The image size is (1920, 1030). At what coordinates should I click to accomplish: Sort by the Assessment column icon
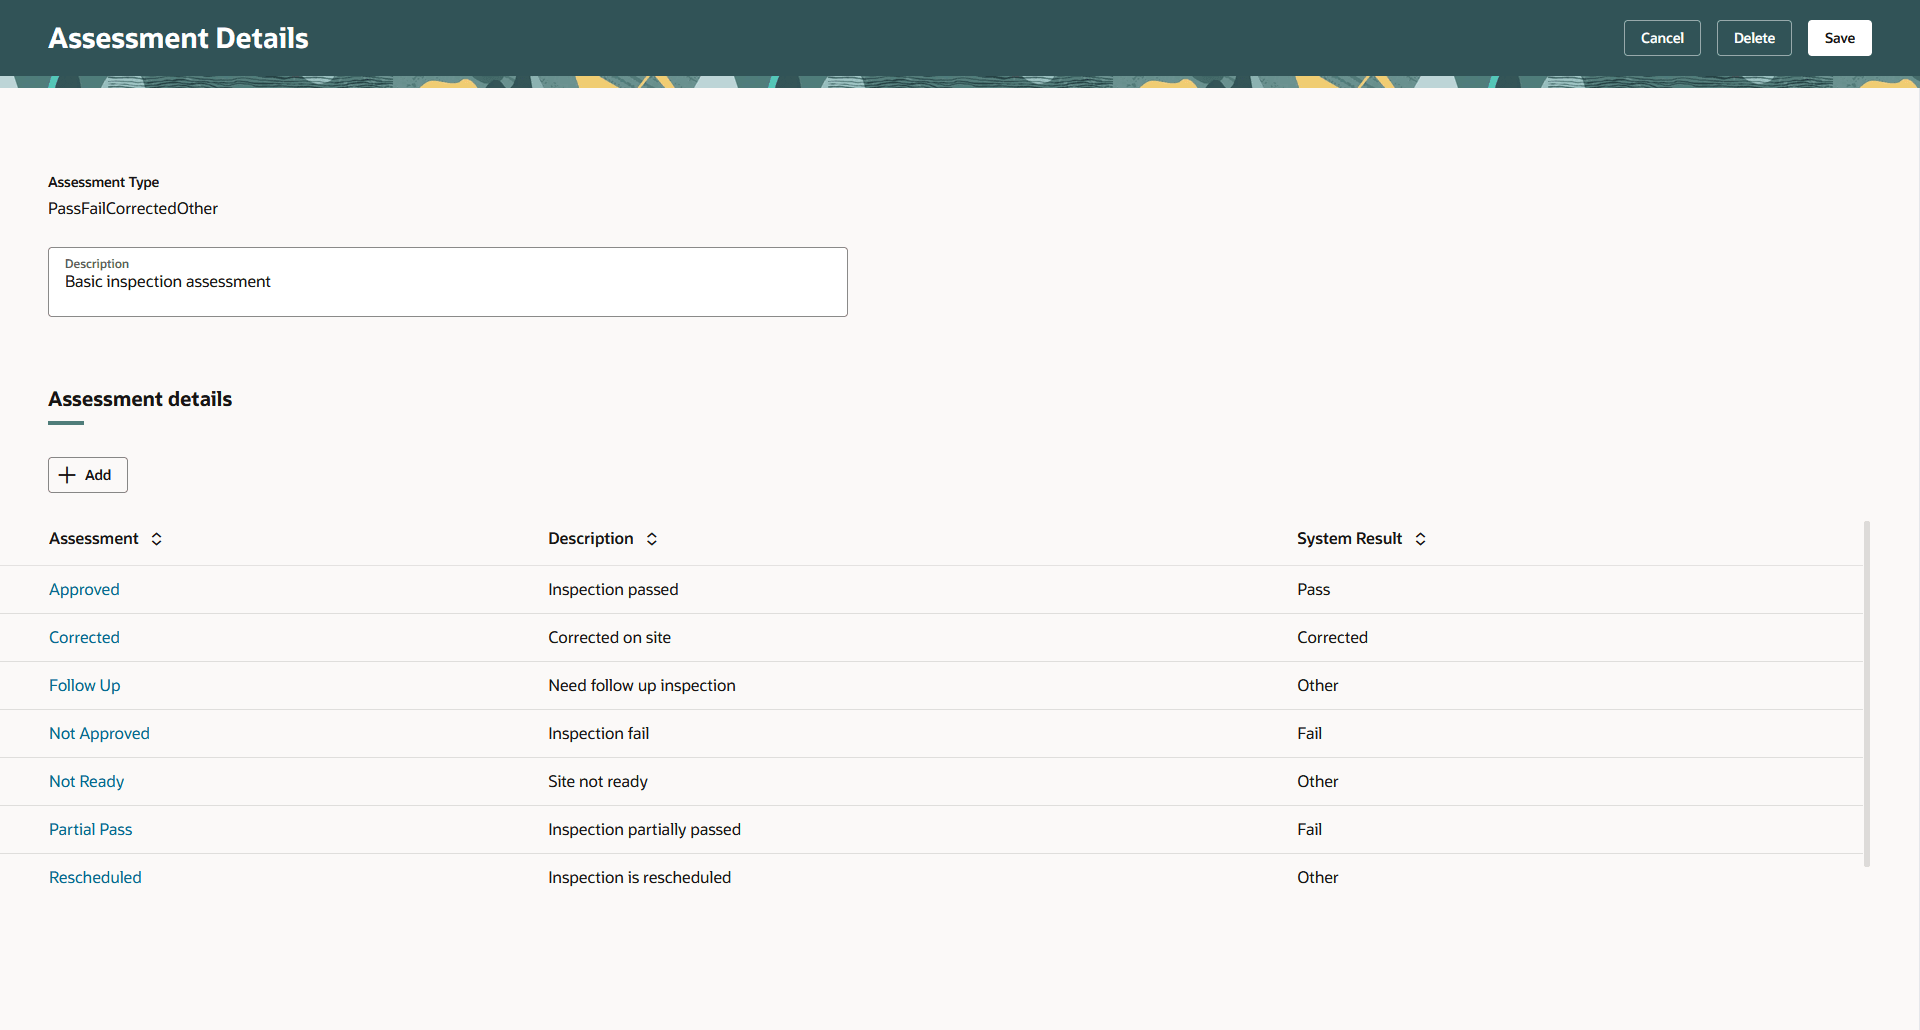click(157, 539)
